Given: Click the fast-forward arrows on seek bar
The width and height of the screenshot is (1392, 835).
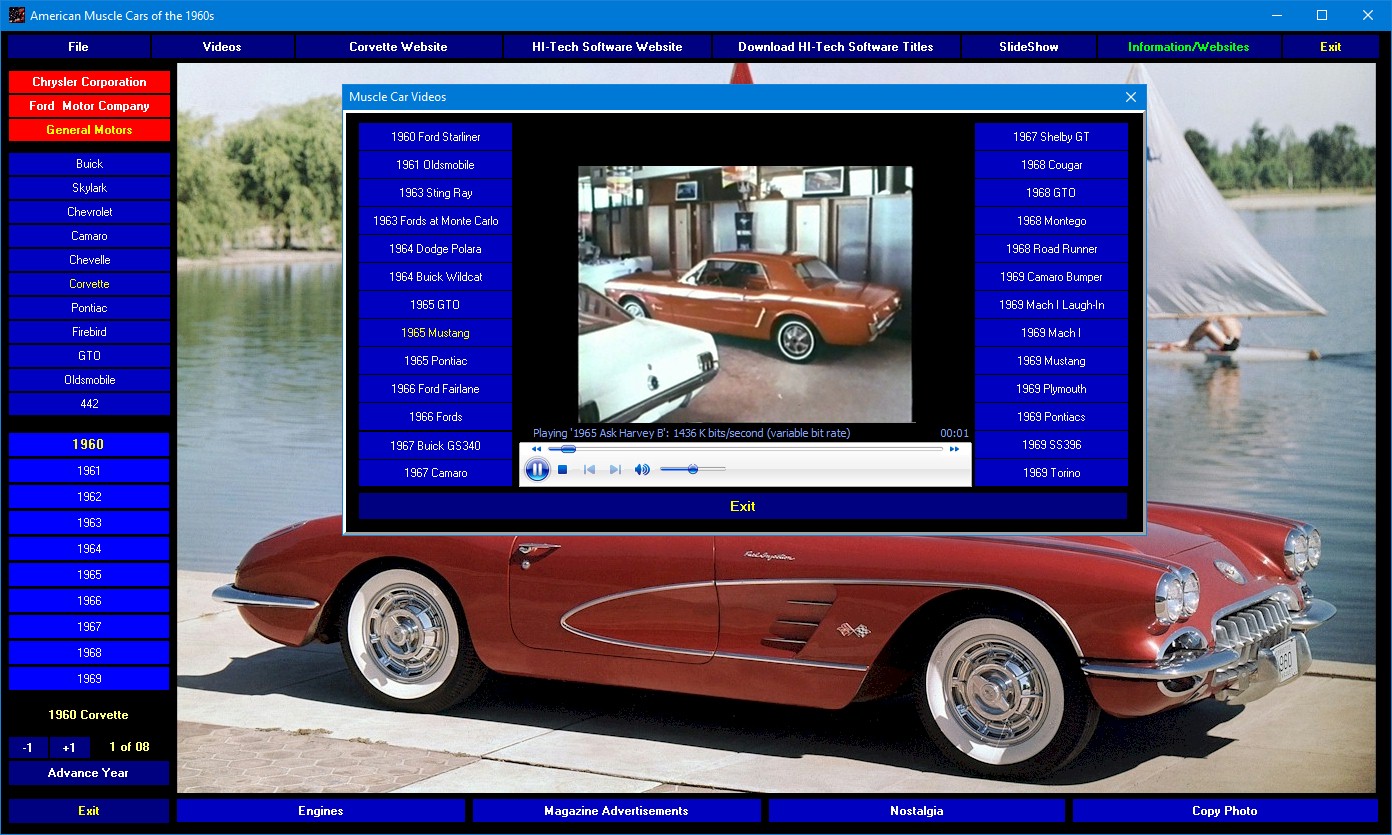Looking at the screenshot, I should coord(955,449).
